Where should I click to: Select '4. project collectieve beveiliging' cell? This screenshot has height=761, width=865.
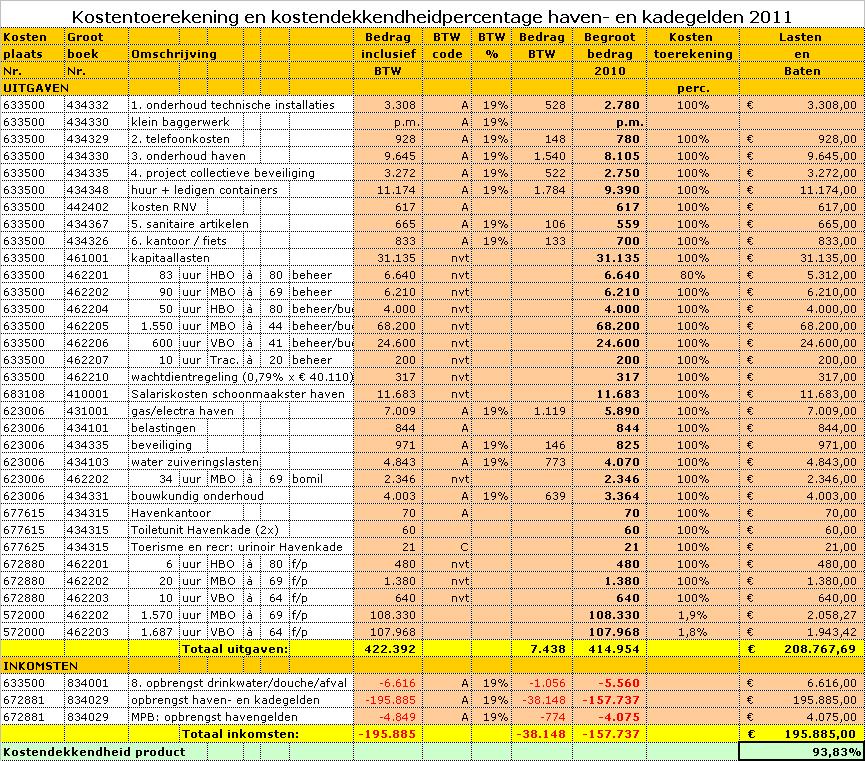coord(223,173)
